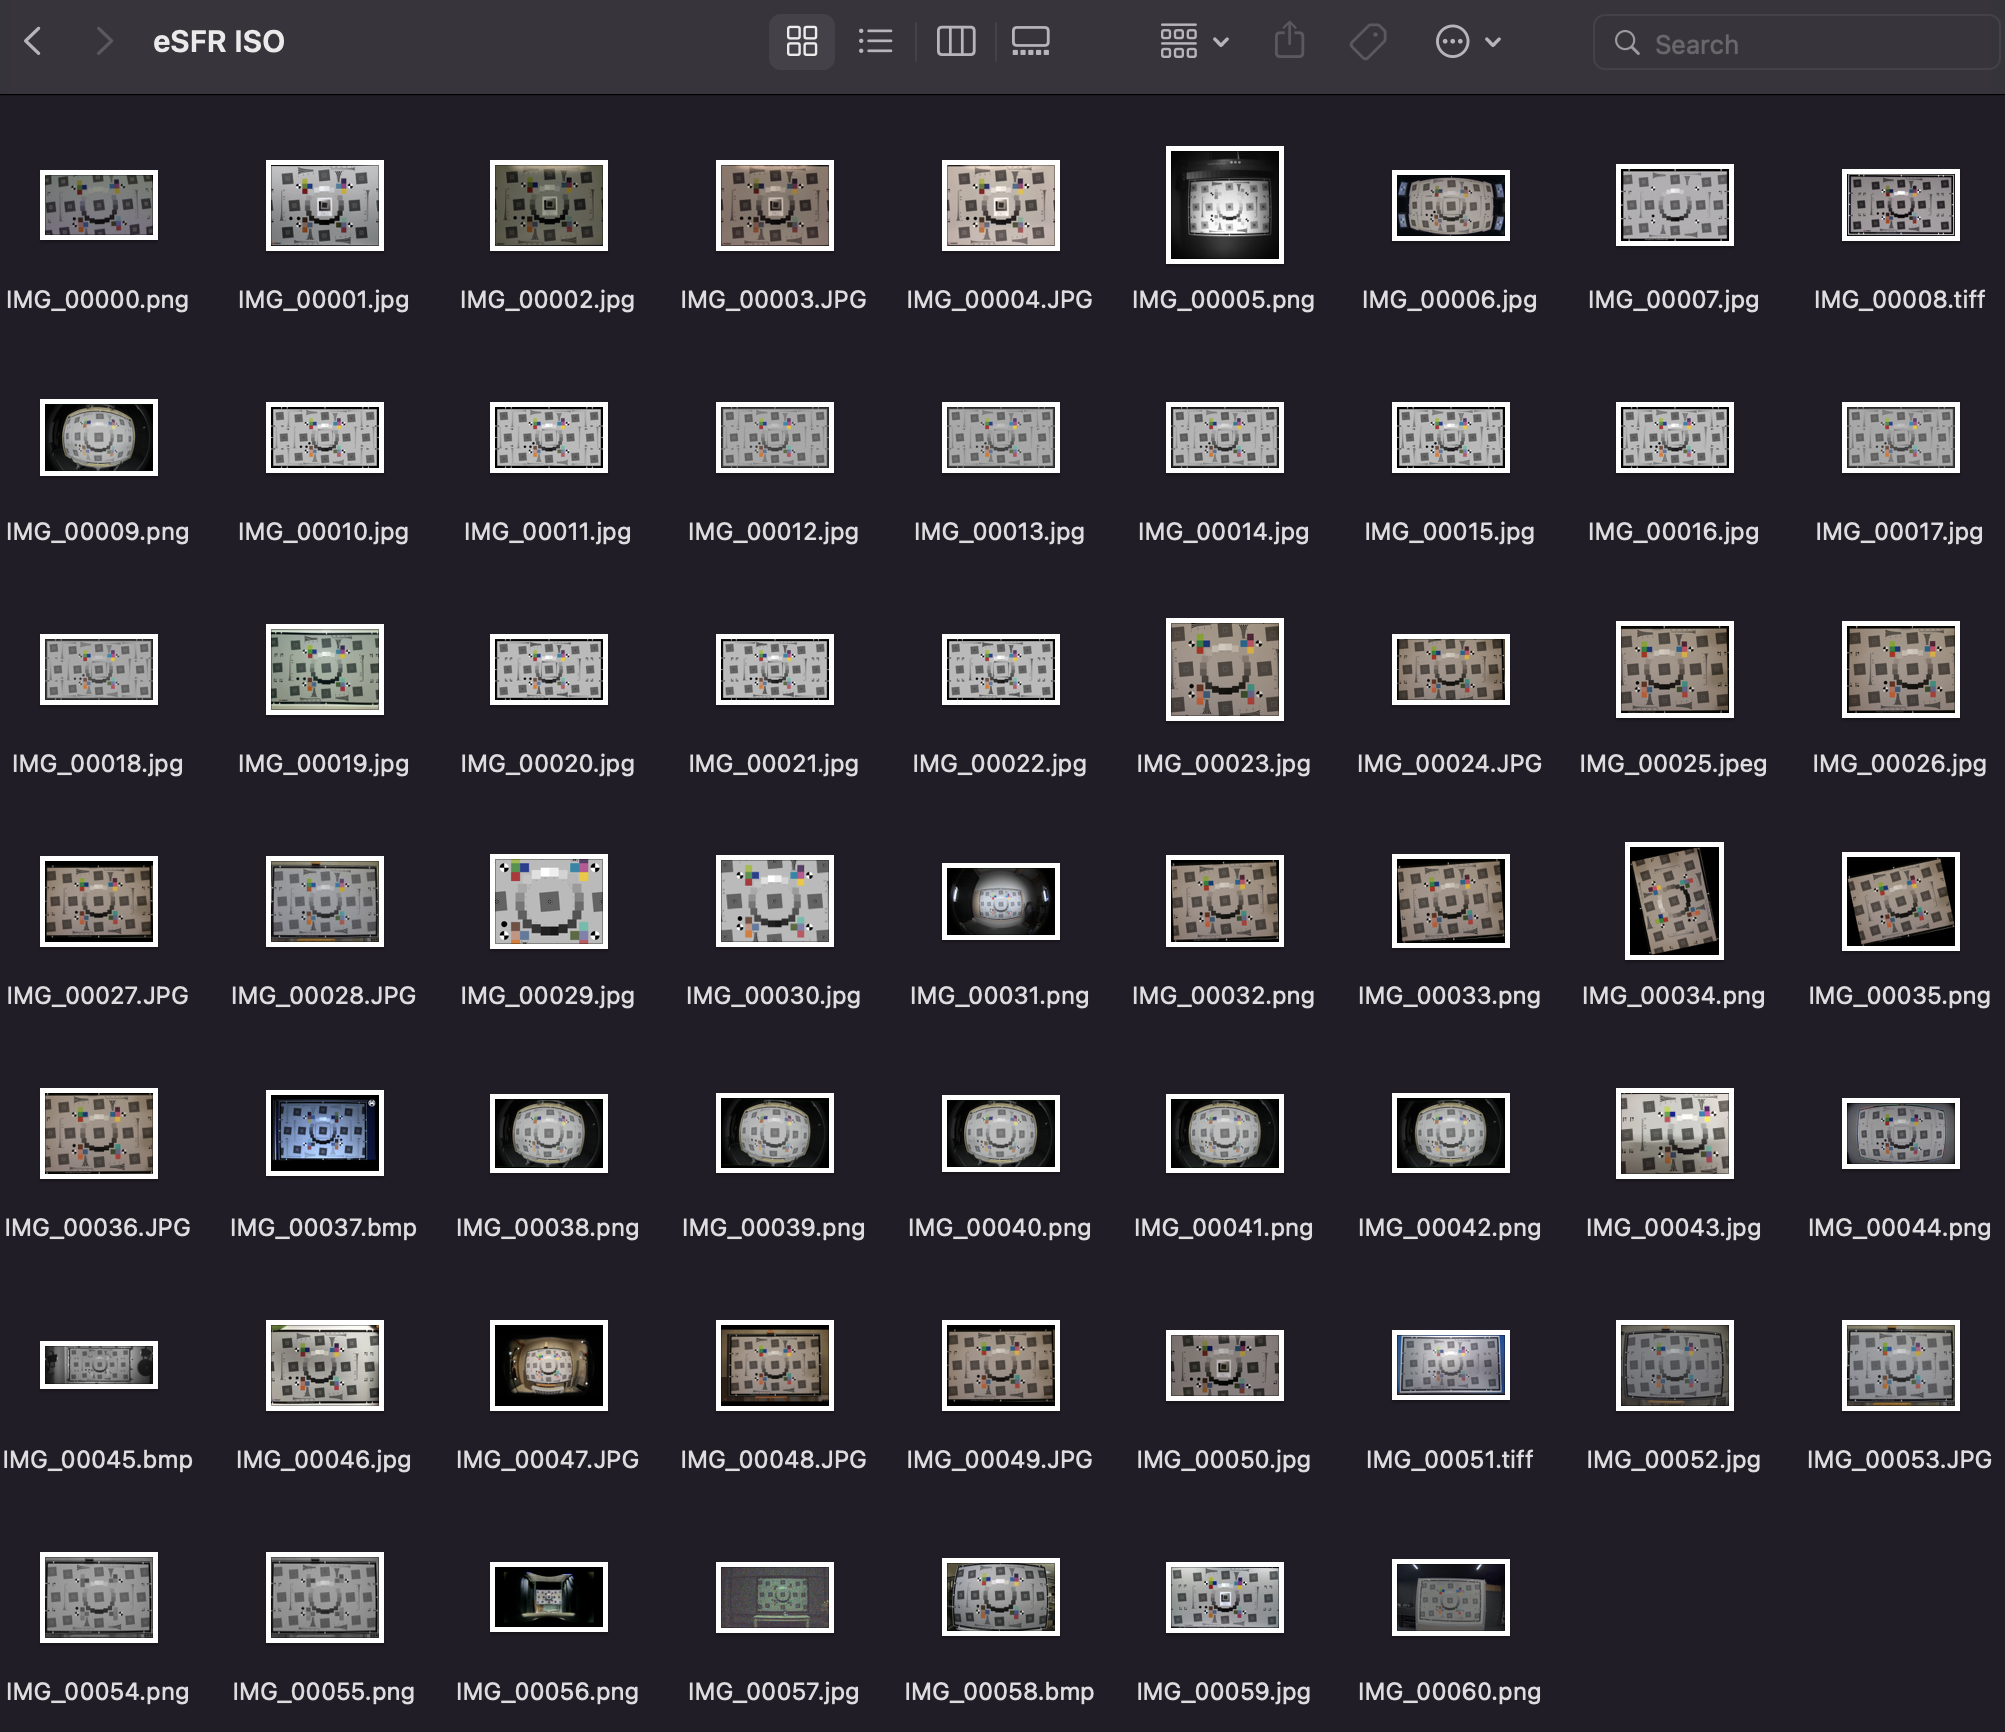Click the file name IMG_00036.JPG

98,1228
